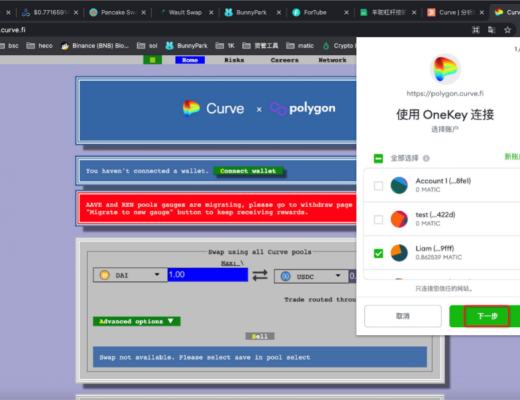This screenshot has height=400, width=520.
Task: Open the USDC token dropdown
Action: click(x=311, y=276)
